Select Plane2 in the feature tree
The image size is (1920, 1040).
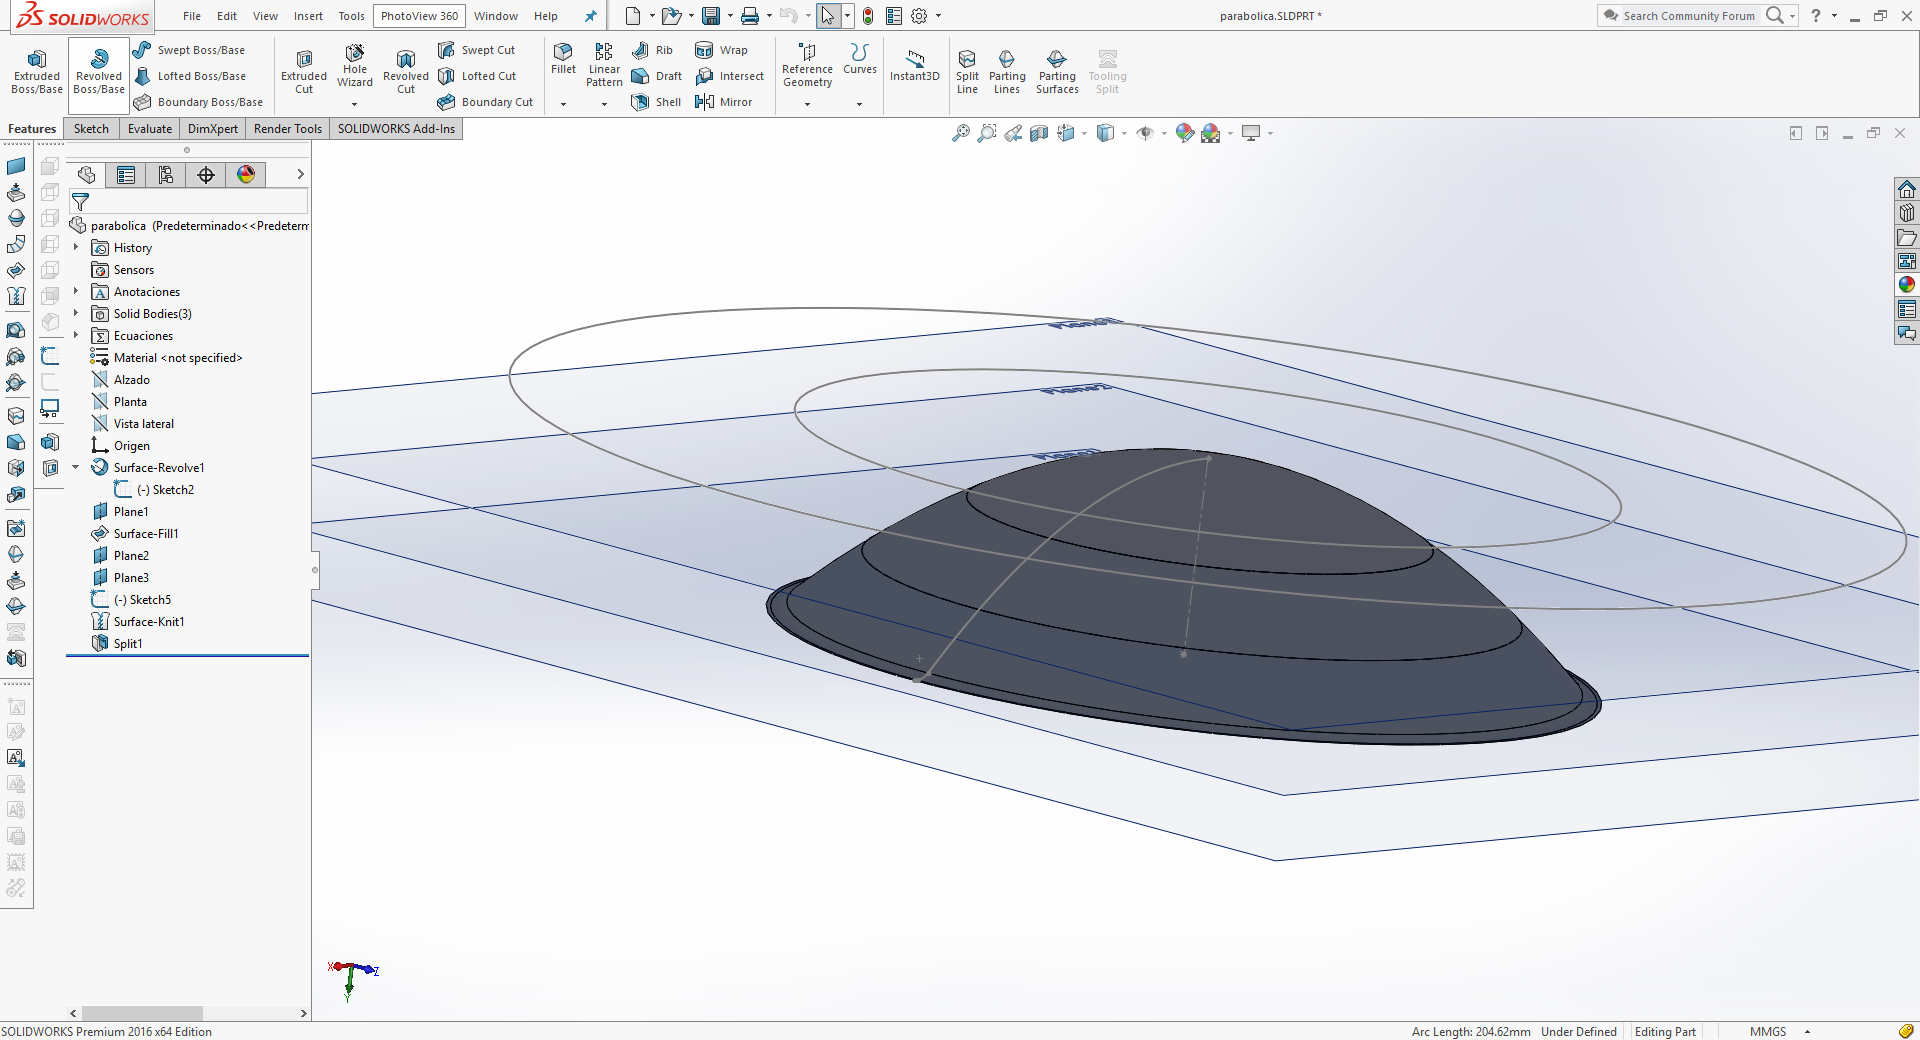[121, 555]
